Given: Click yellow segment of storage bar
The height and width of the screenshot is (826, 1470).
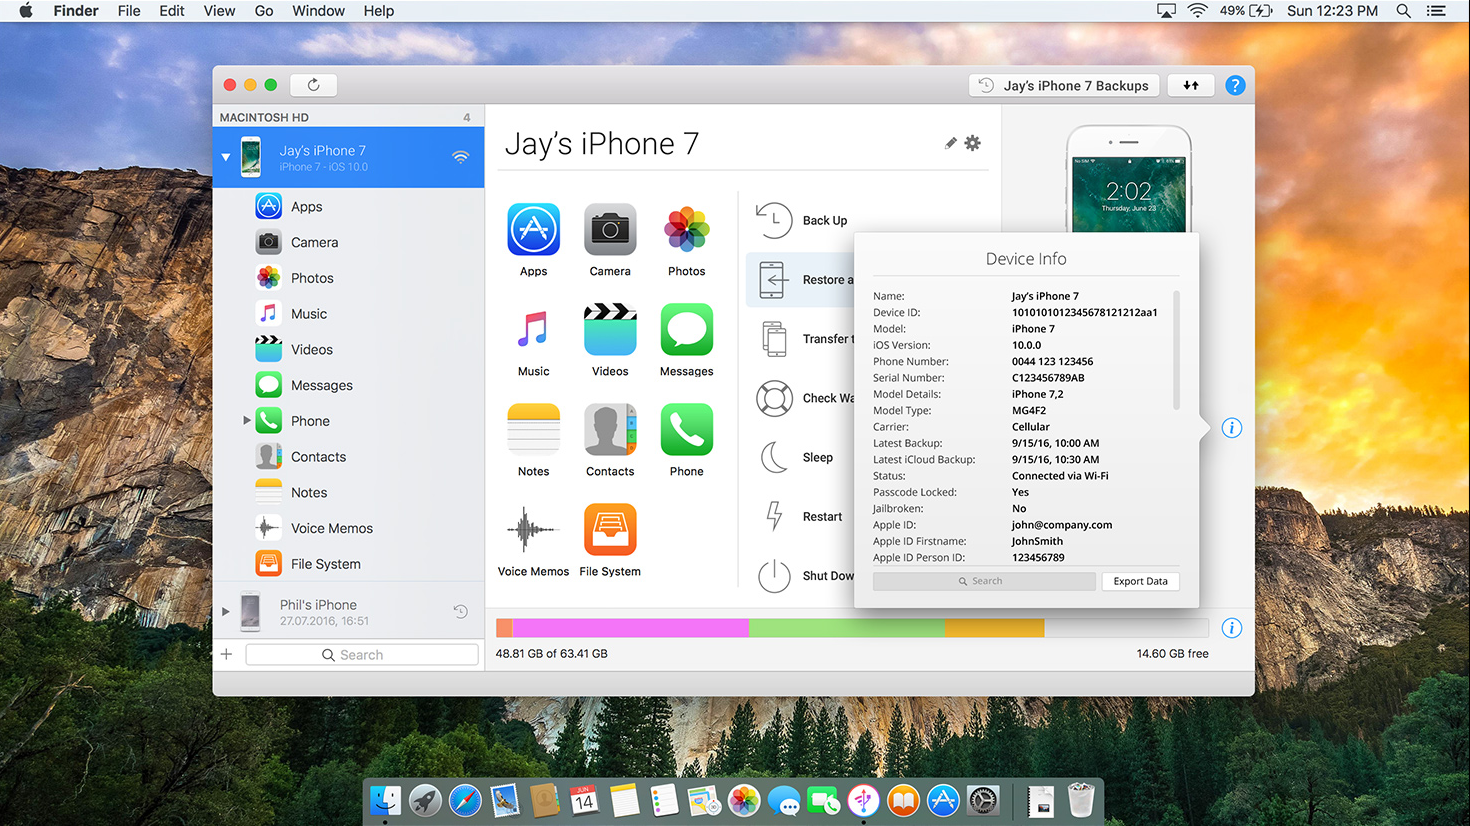Looking at the screenshot, I should pos(995,628).
